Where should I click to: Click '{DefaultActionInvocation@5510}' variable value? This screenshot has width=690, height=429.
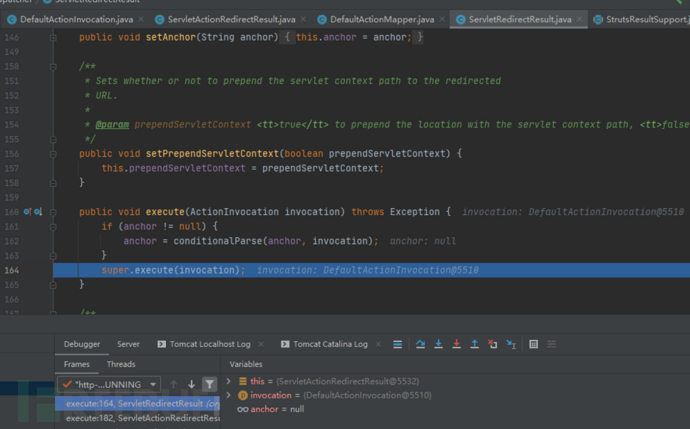pyautogui.click(x=367, y=395)
